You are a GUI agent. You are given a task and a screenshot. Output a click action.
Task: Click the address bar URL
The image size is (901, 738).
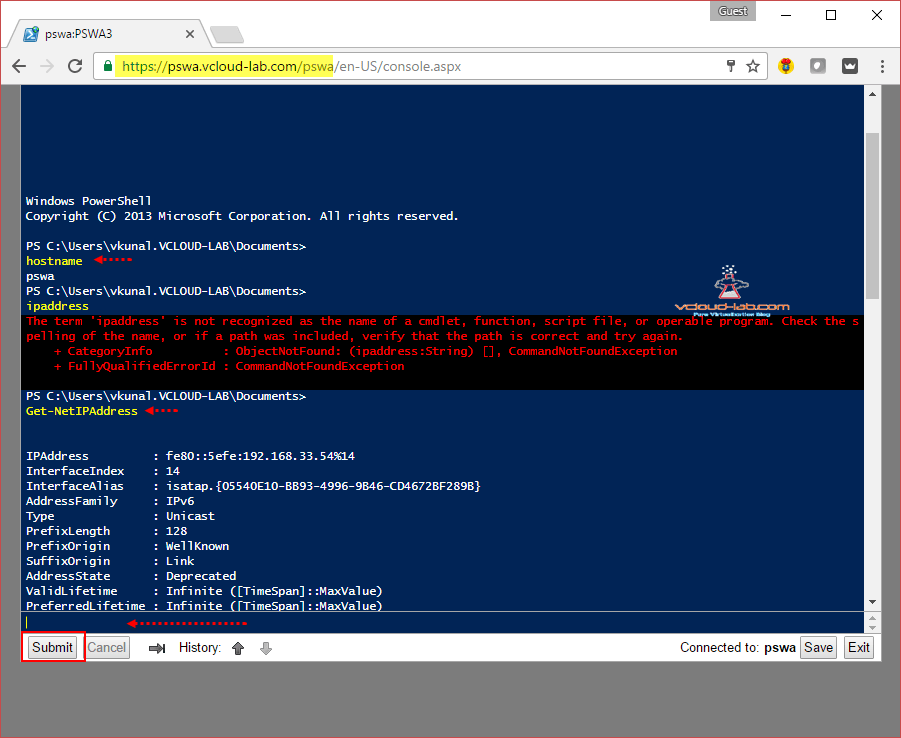coord(291,66)
